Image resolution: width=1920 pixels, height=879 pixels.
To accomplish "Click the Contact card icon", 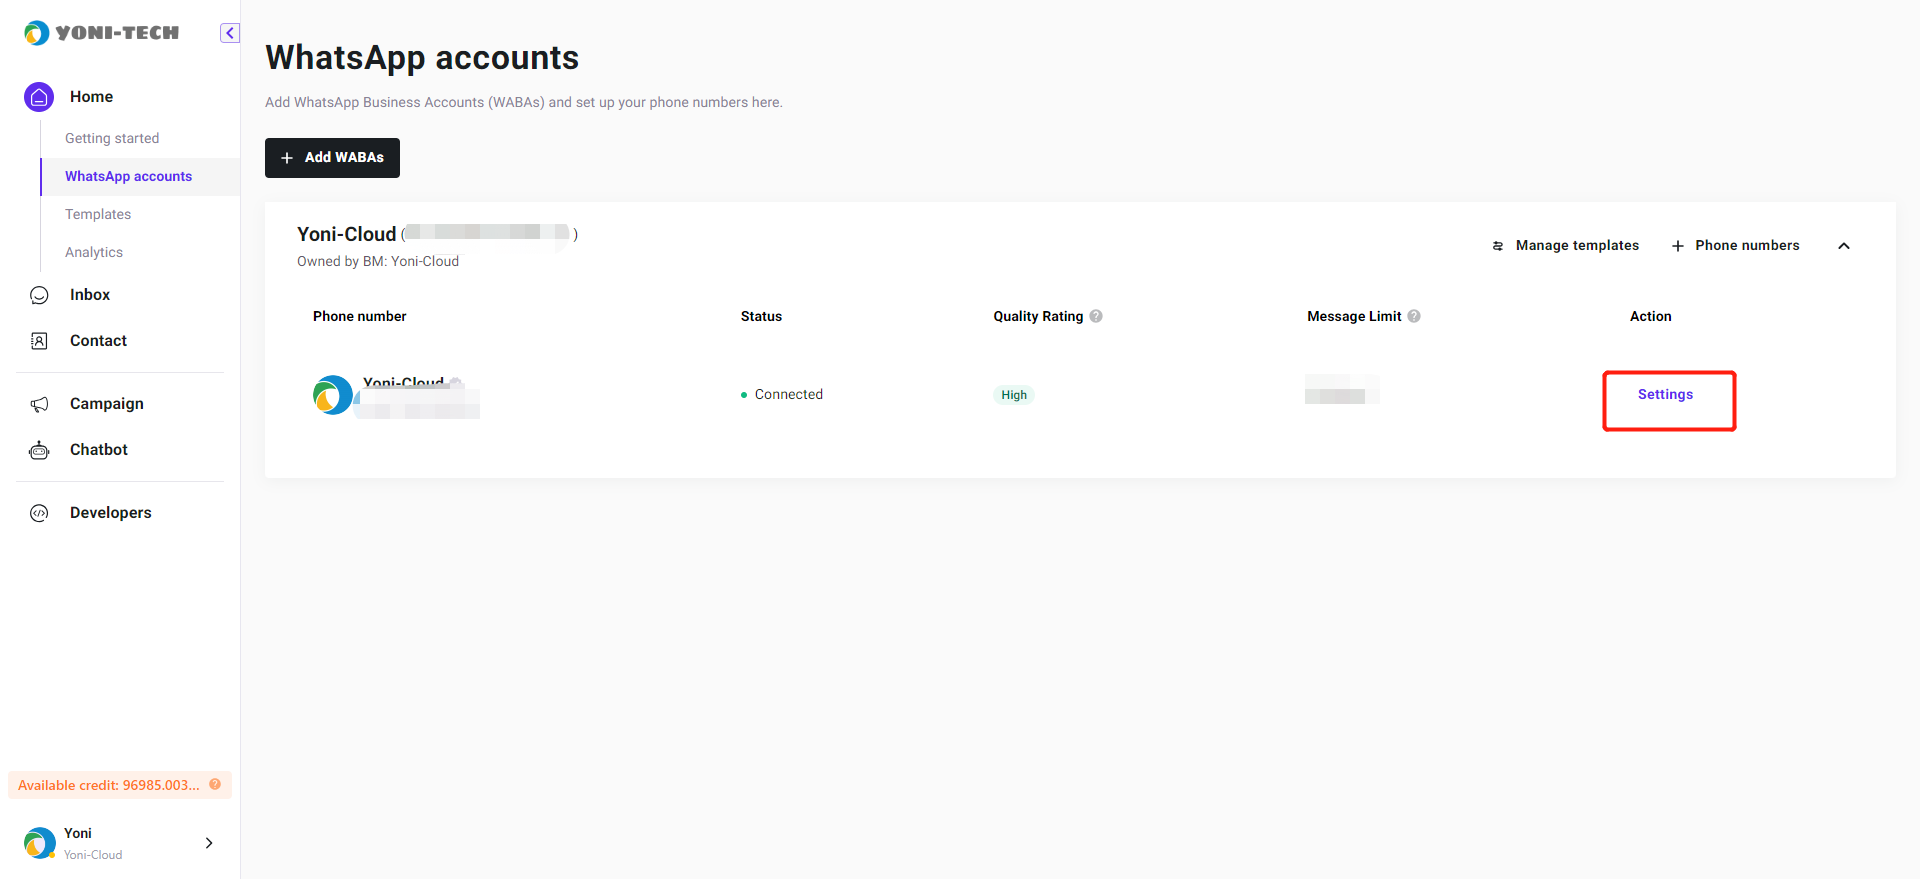I will pos(39,341).
